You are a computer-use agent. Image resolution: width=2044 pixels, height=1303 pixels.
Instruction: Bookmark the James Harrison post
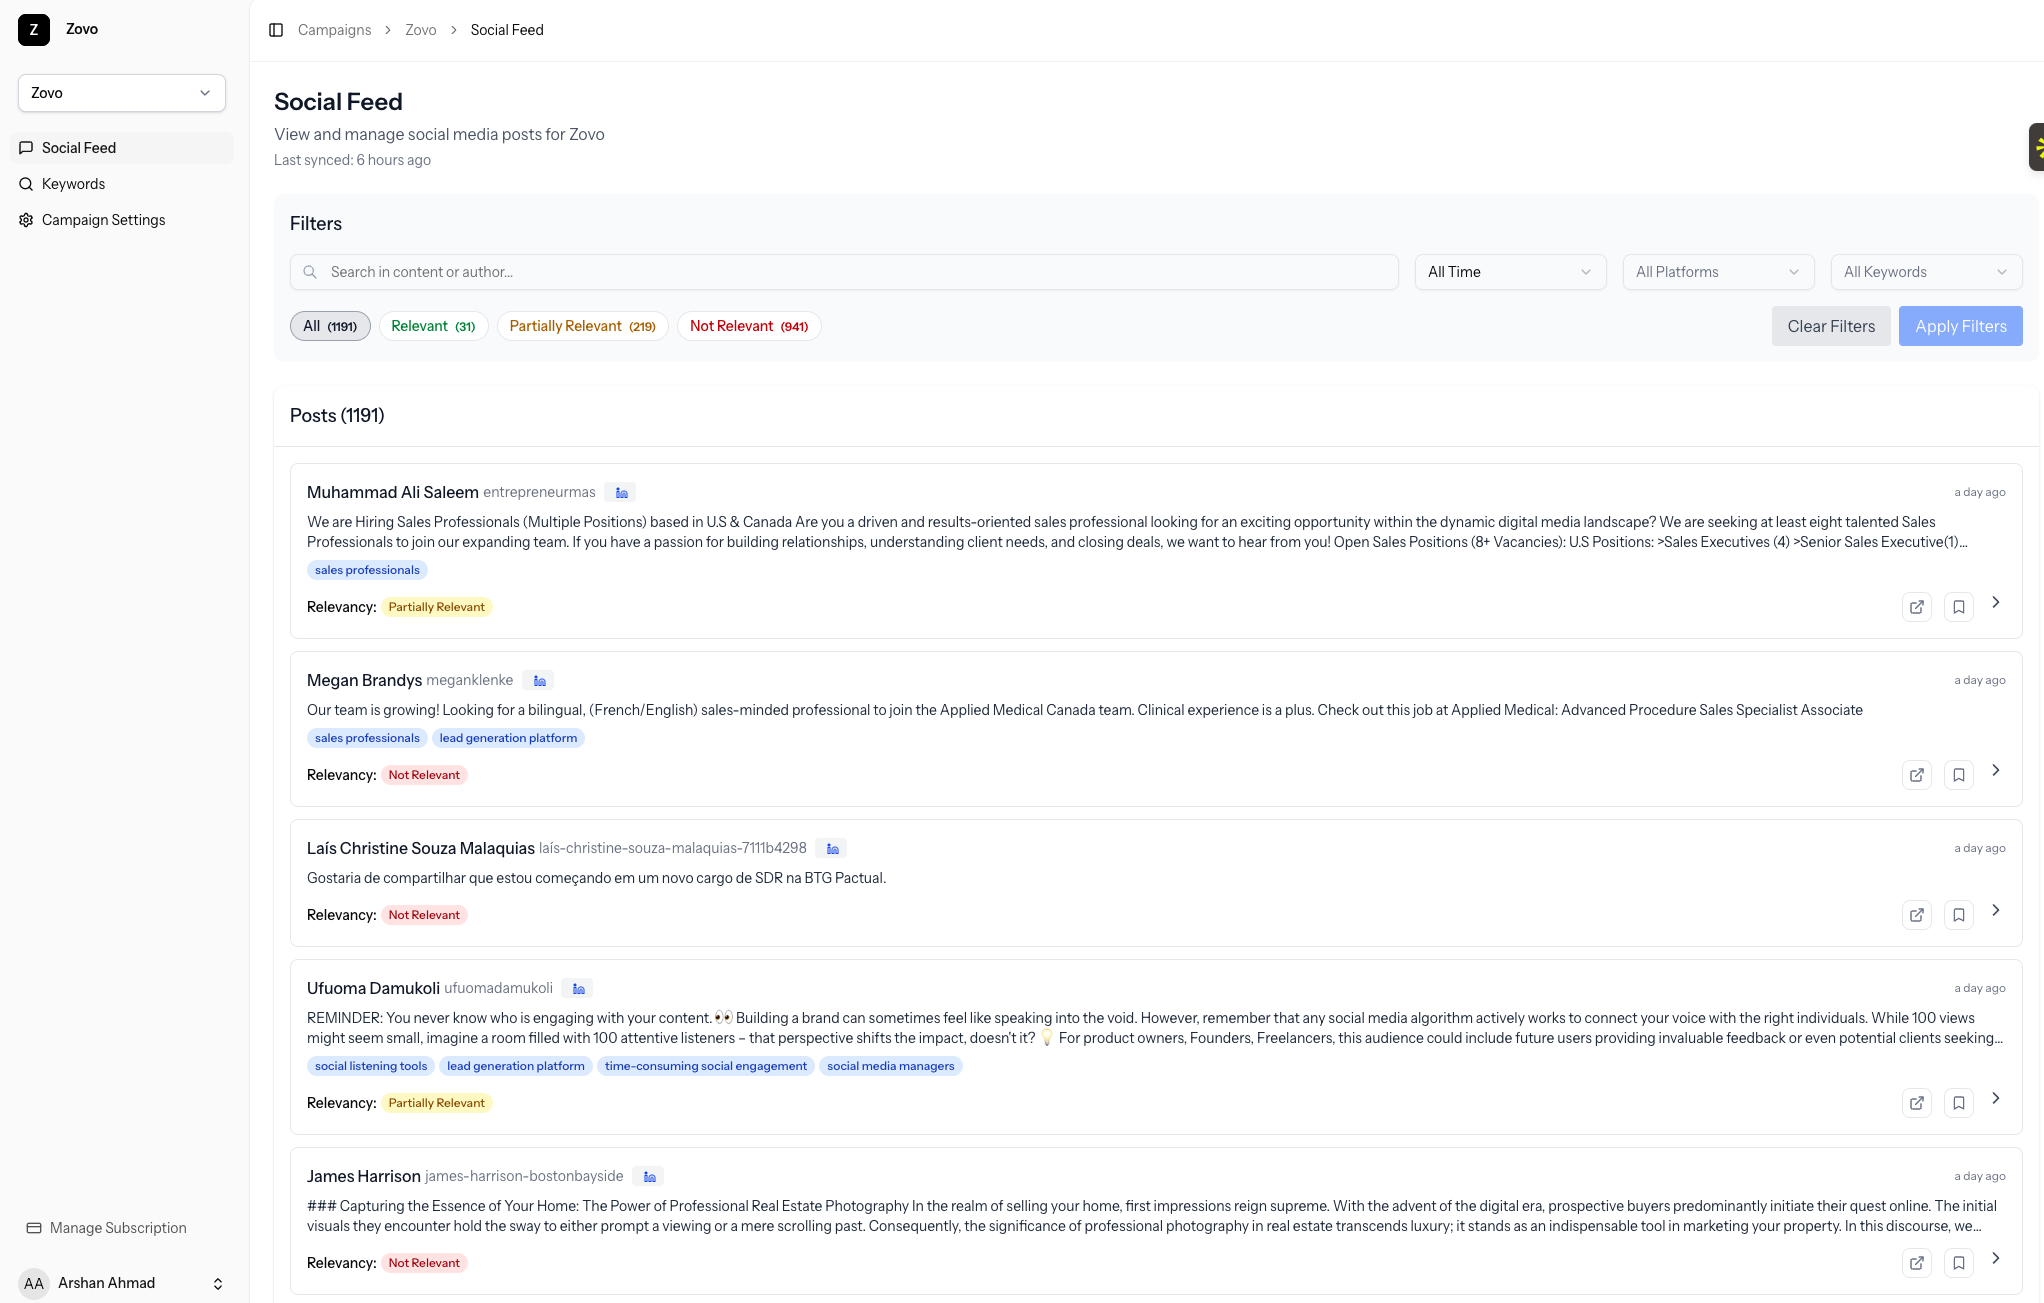click(x=1958, y=1263)
